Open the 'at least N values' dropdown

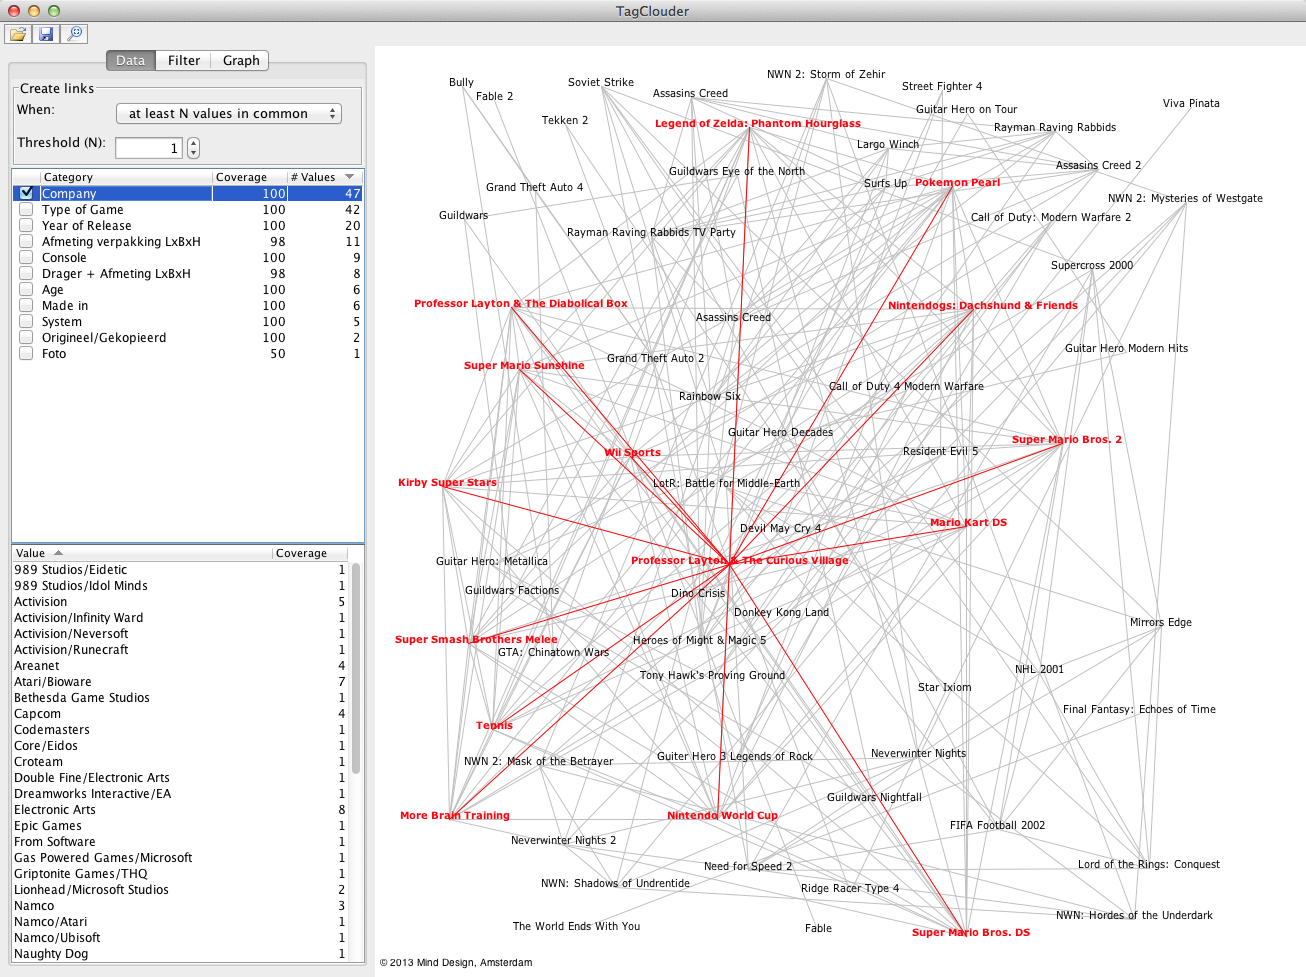[x=229, y=114]
